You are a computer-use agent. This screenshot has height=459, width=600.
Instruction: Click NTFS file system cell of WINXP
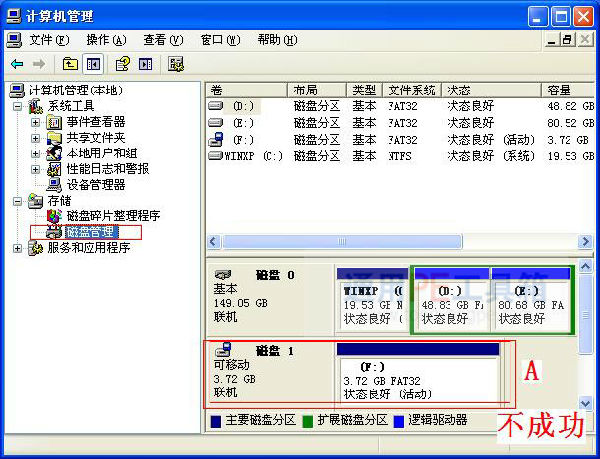[400, 156]
